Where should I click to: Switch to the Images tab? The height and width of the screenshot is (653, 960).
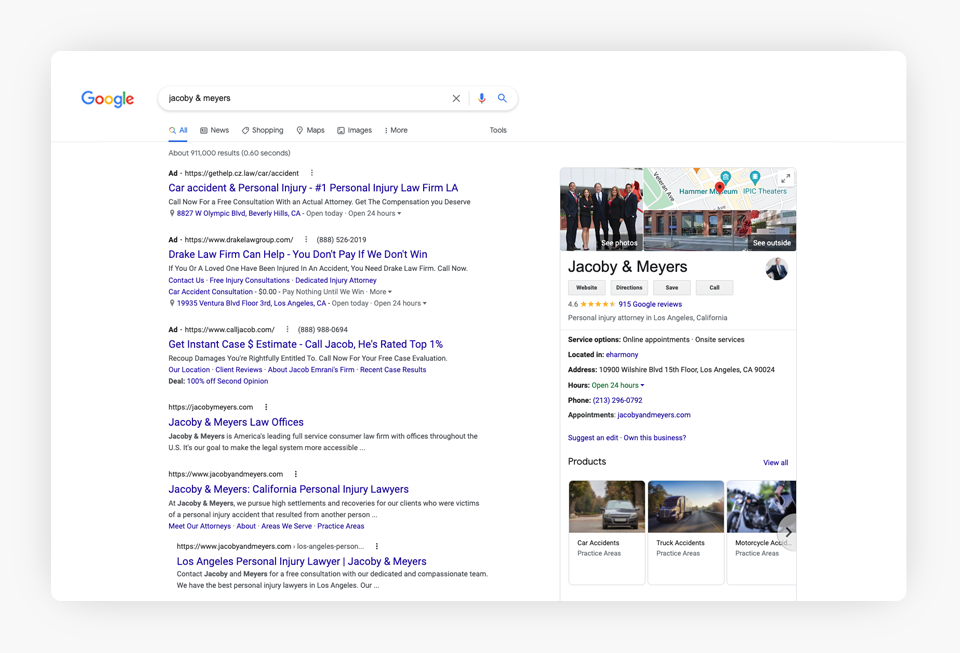(354, 130)
